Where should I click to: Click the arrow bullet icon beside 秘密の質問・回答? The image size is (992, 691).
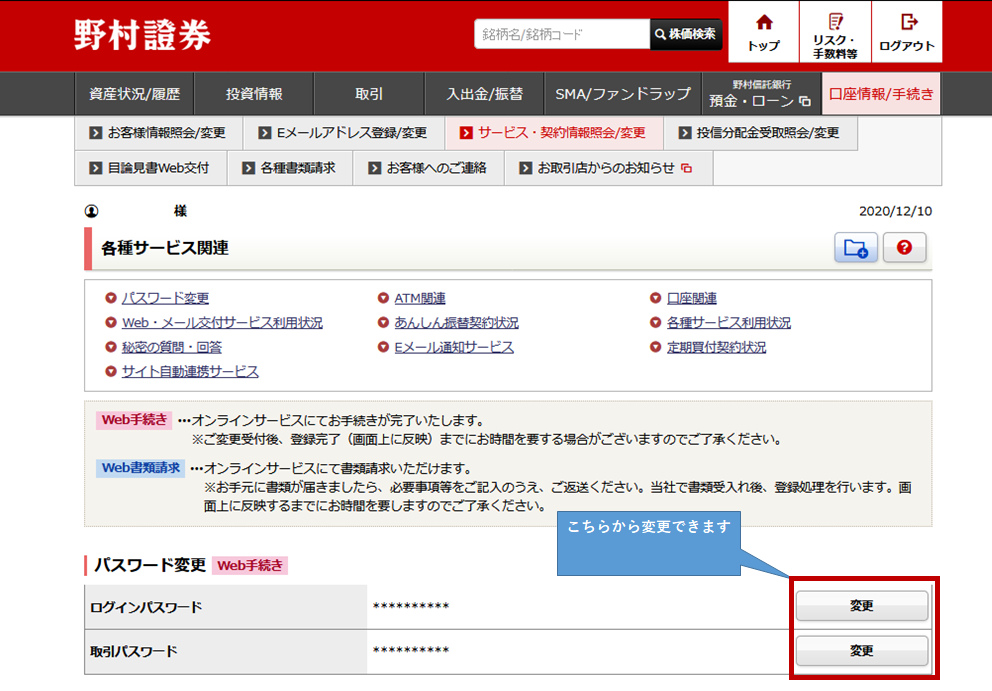coord(111,347)
